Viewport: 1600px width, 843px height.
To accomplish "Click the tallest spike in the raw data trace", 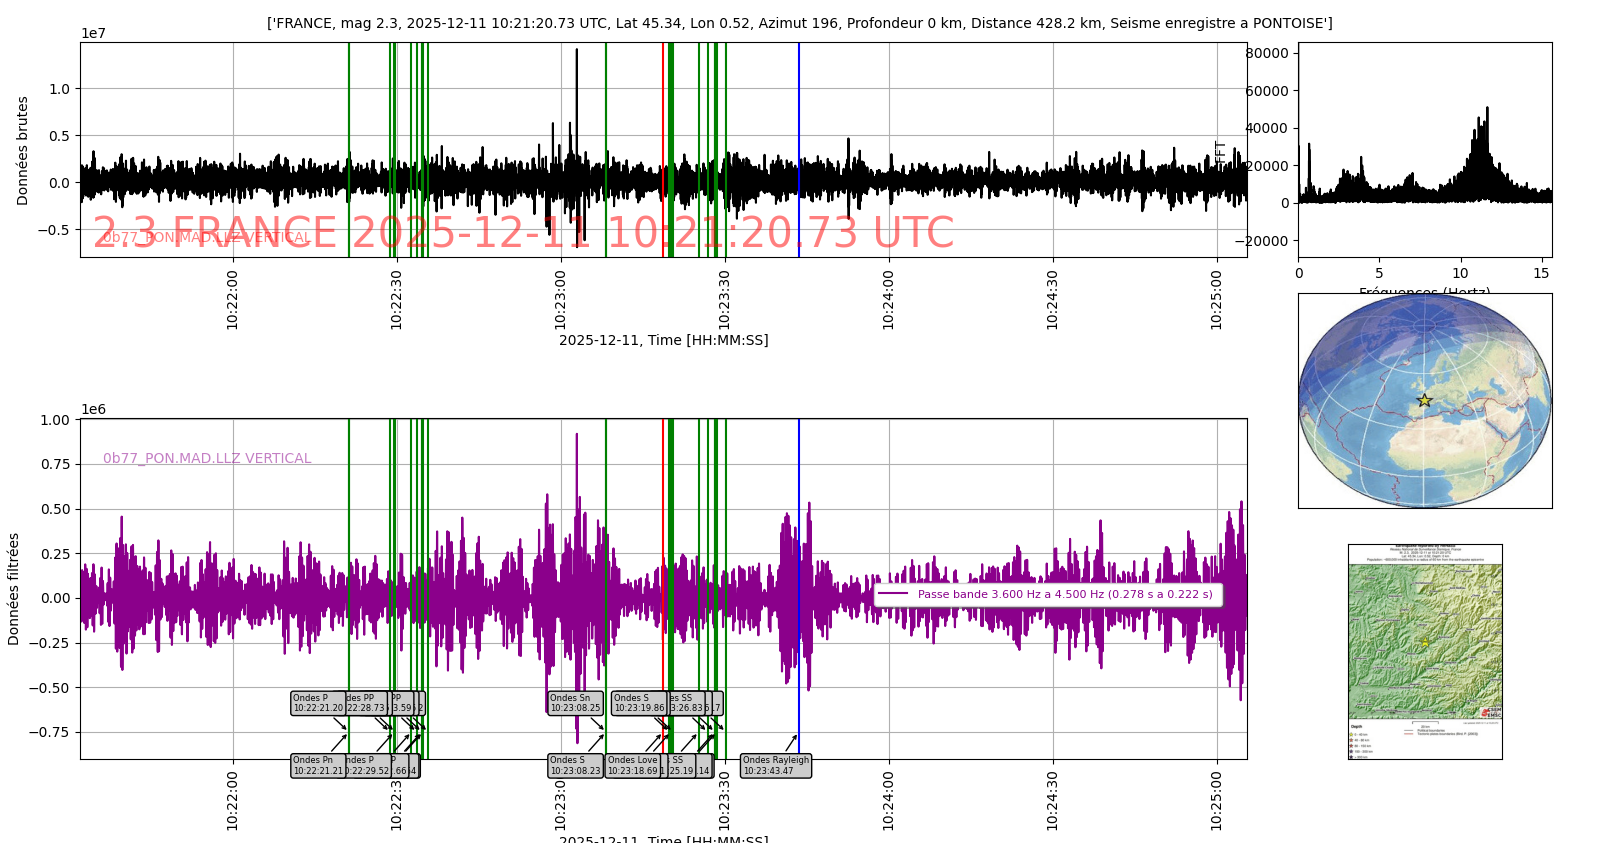I will coord(577,52).
